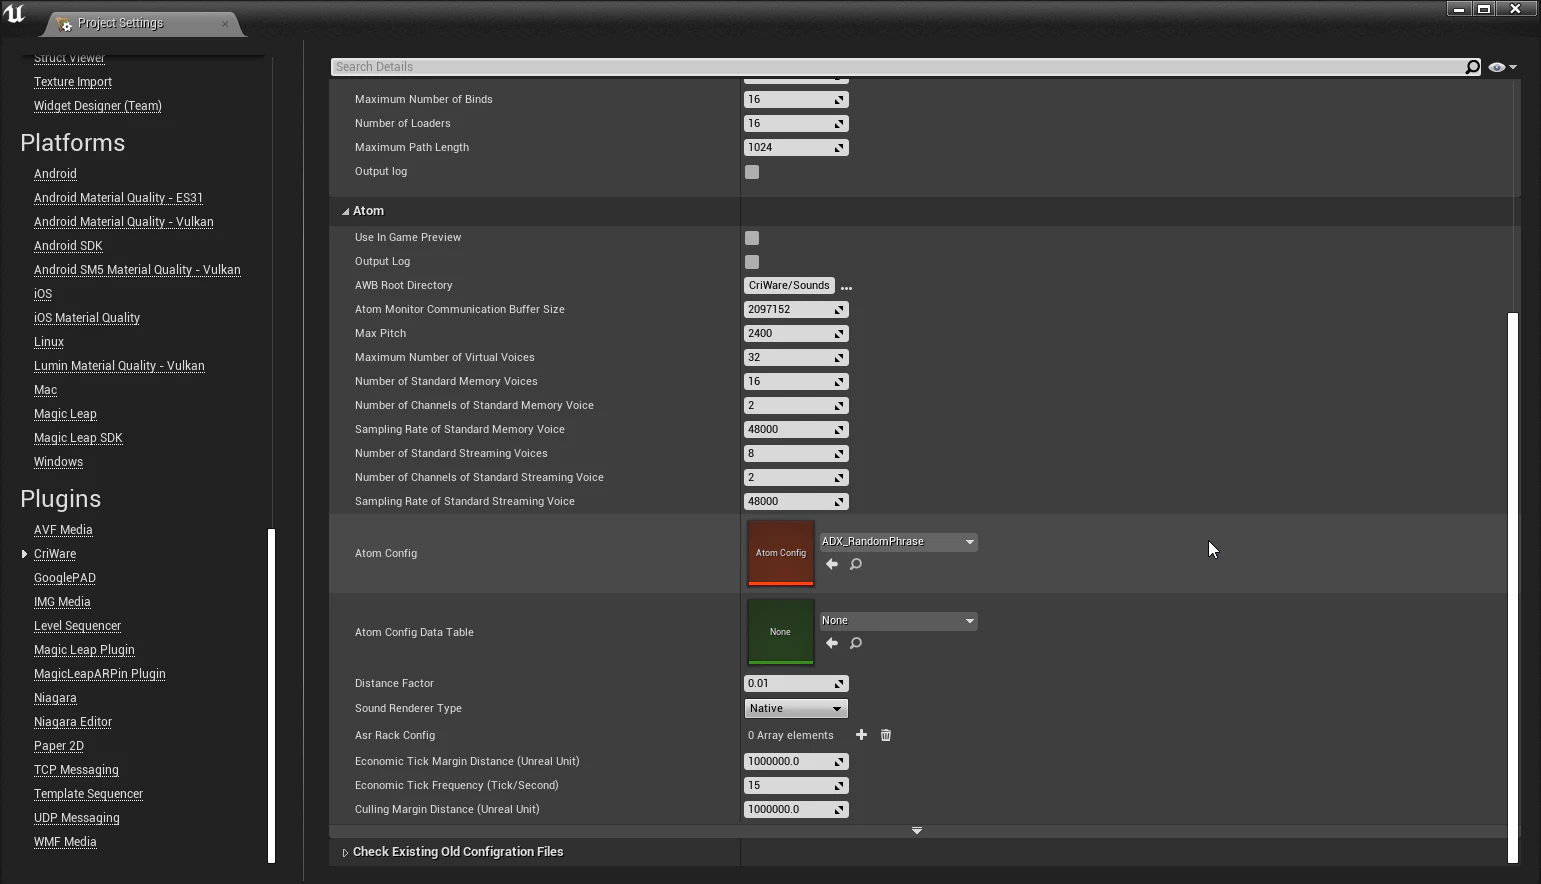This screenshot has height=884, width=1541.
Task: Open Niagara Editor plugin settings
Action: (73, 722)
